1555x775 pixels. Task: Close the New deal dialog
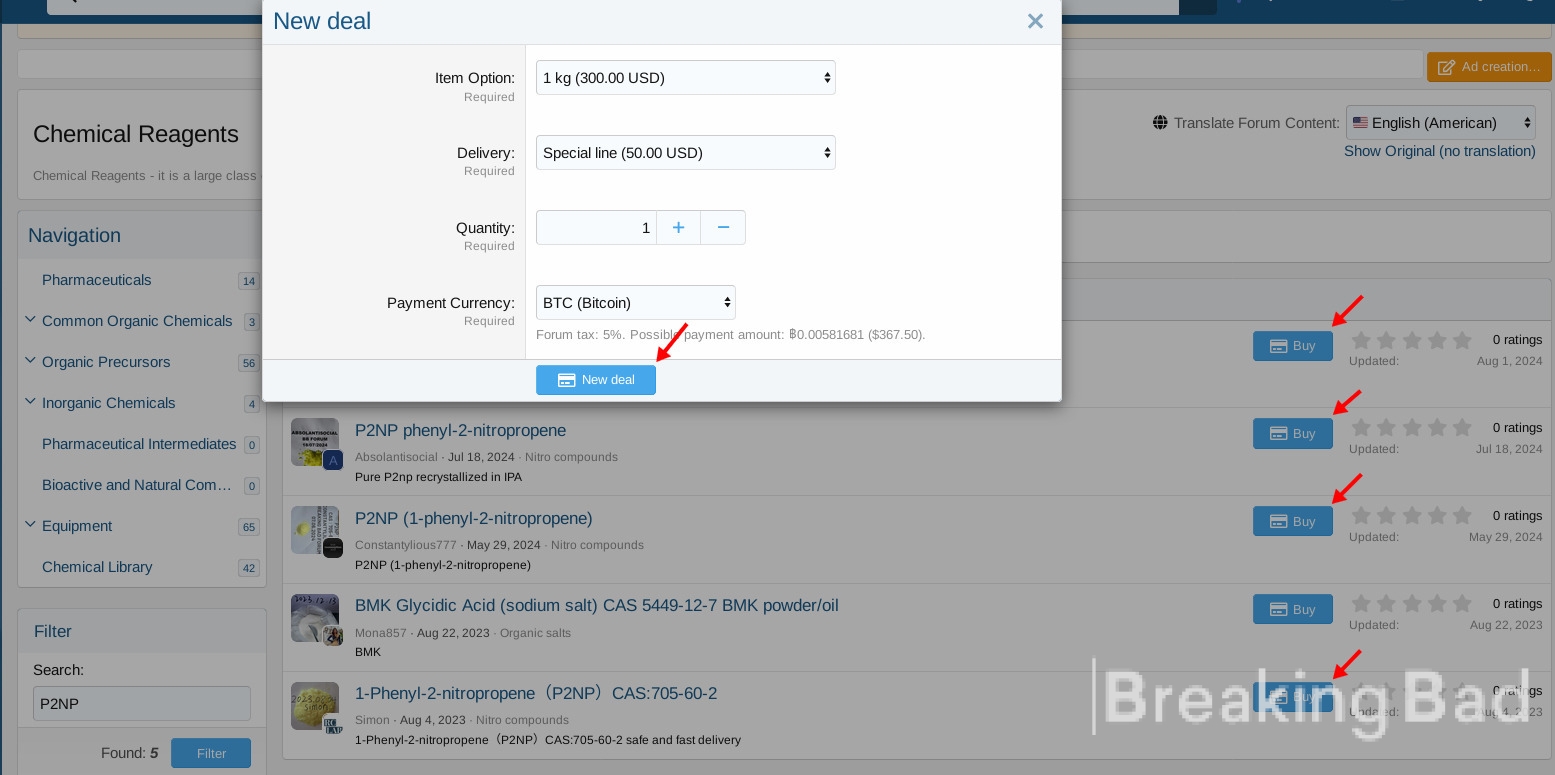pos(1035,21)
